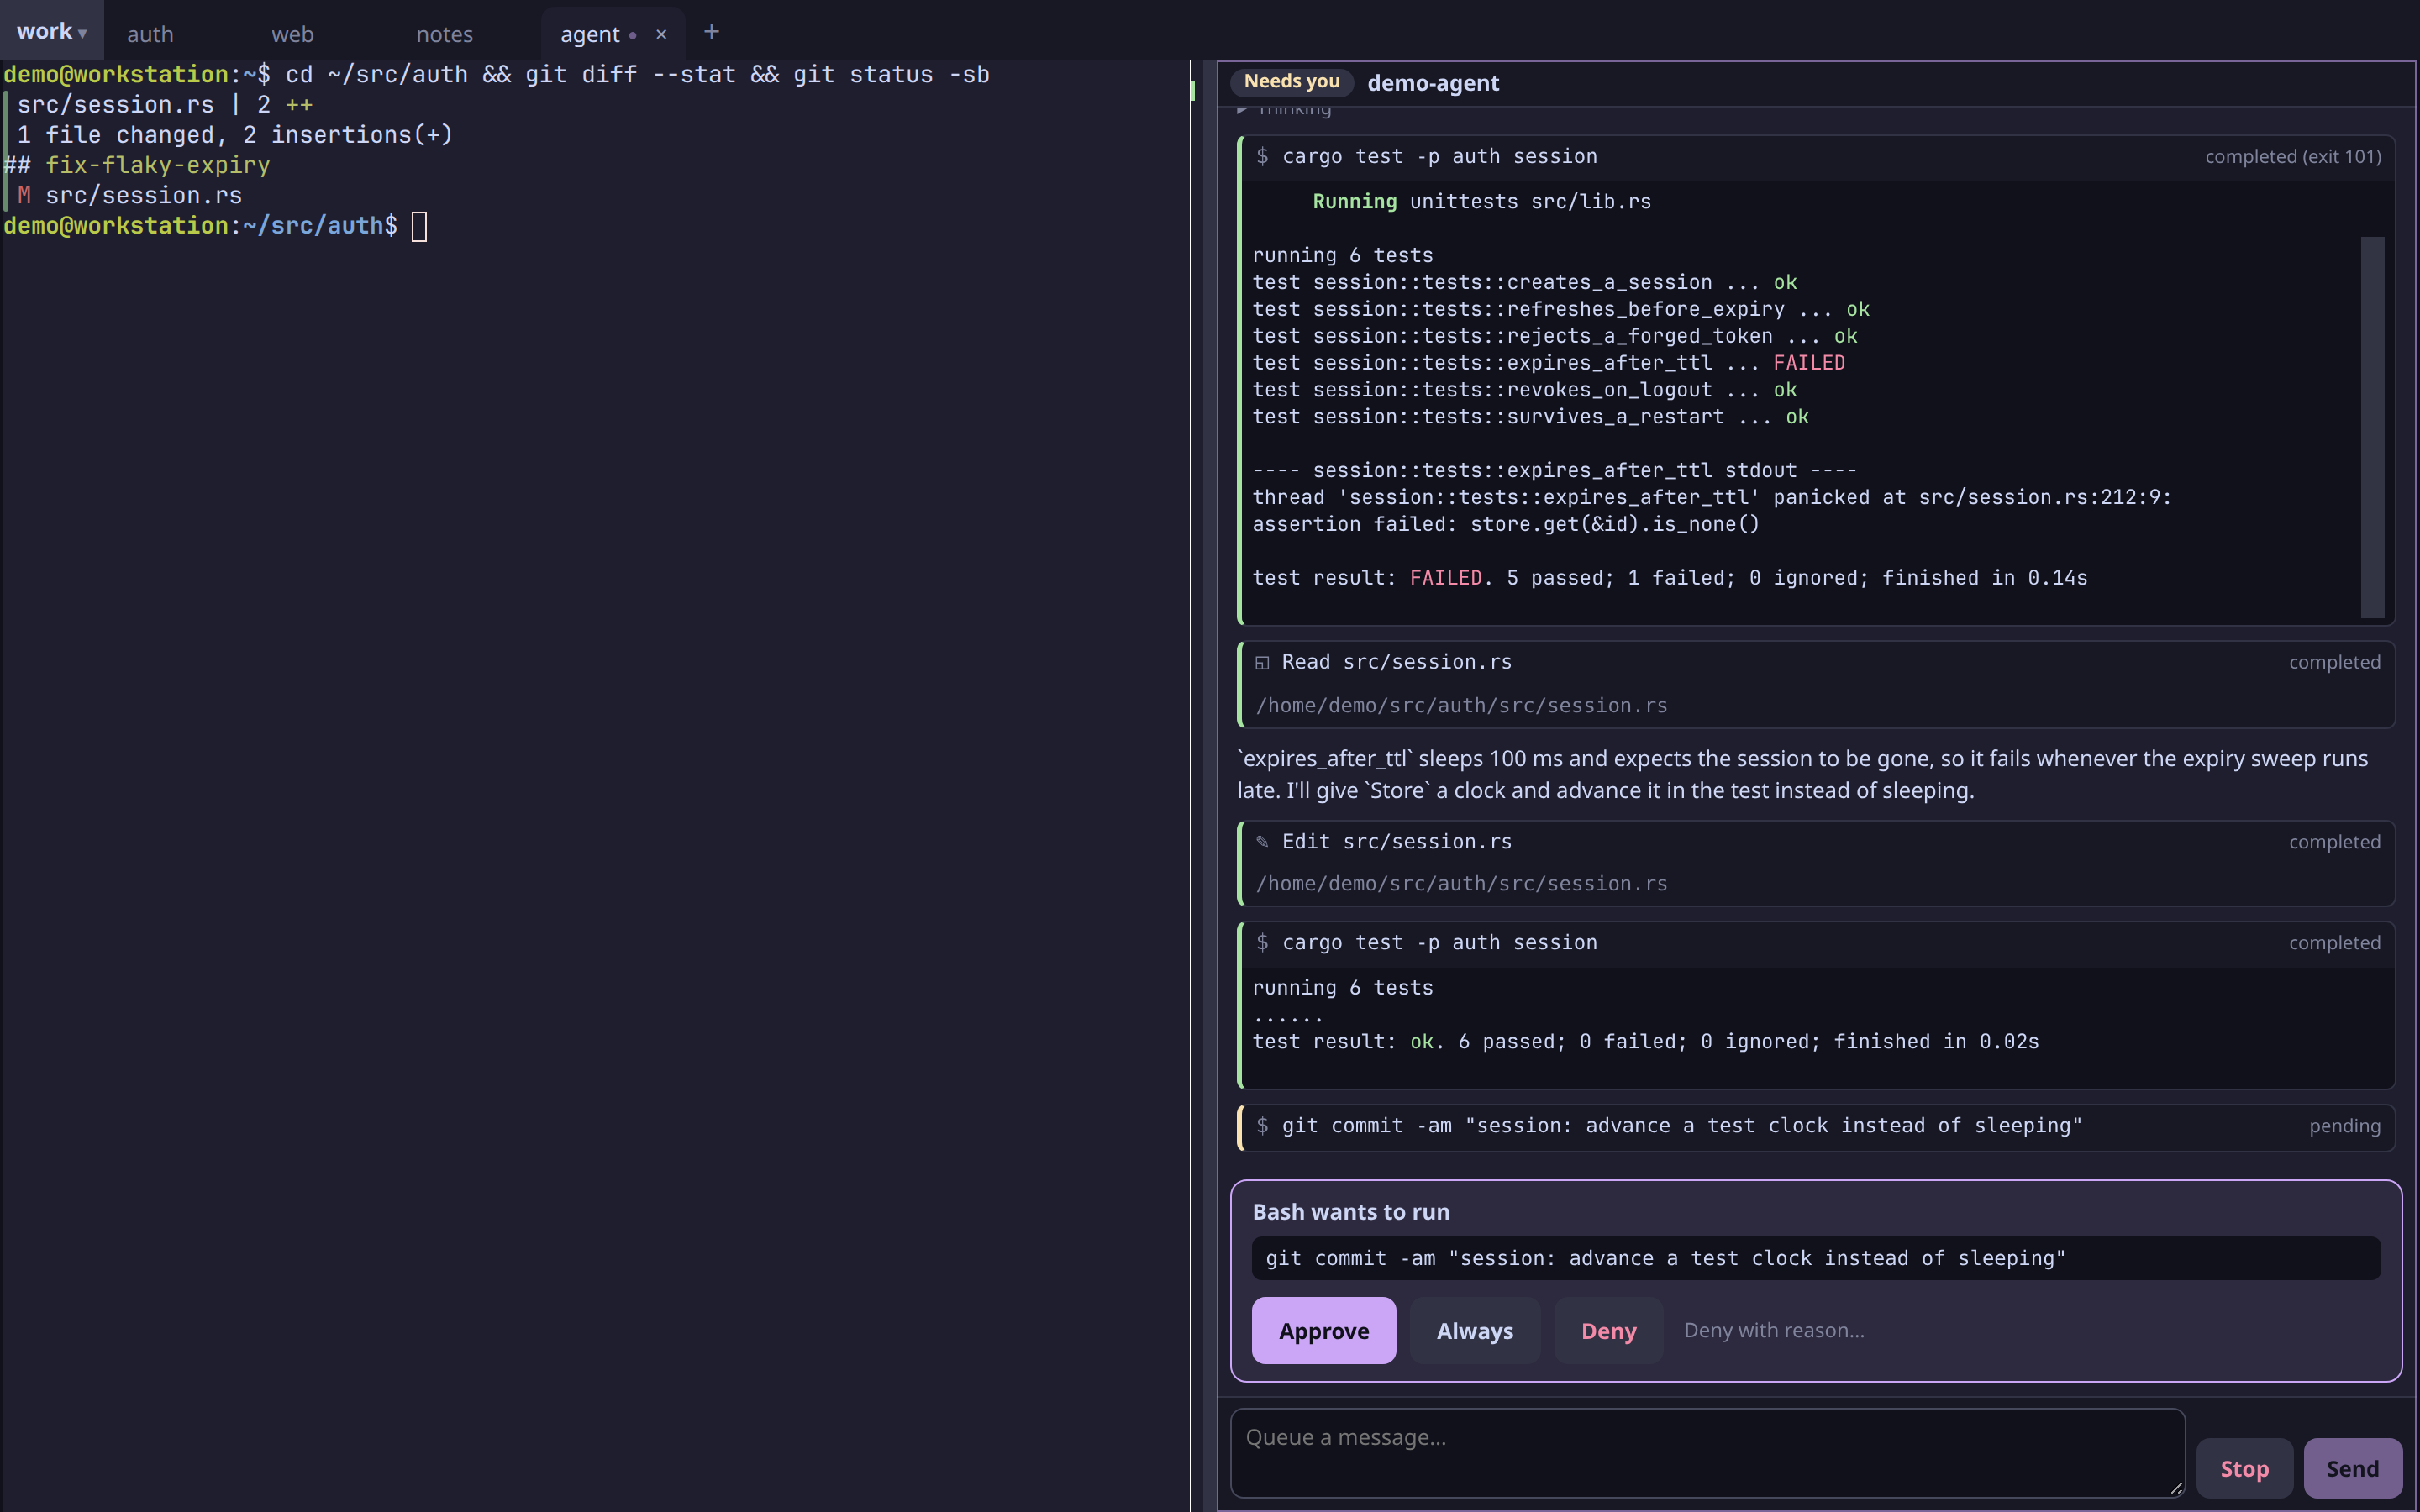Image resolution: width=2420 pixels, height=1512 pixels.
Task: Focus the Queue a message box
Action: (1707, 1453)
